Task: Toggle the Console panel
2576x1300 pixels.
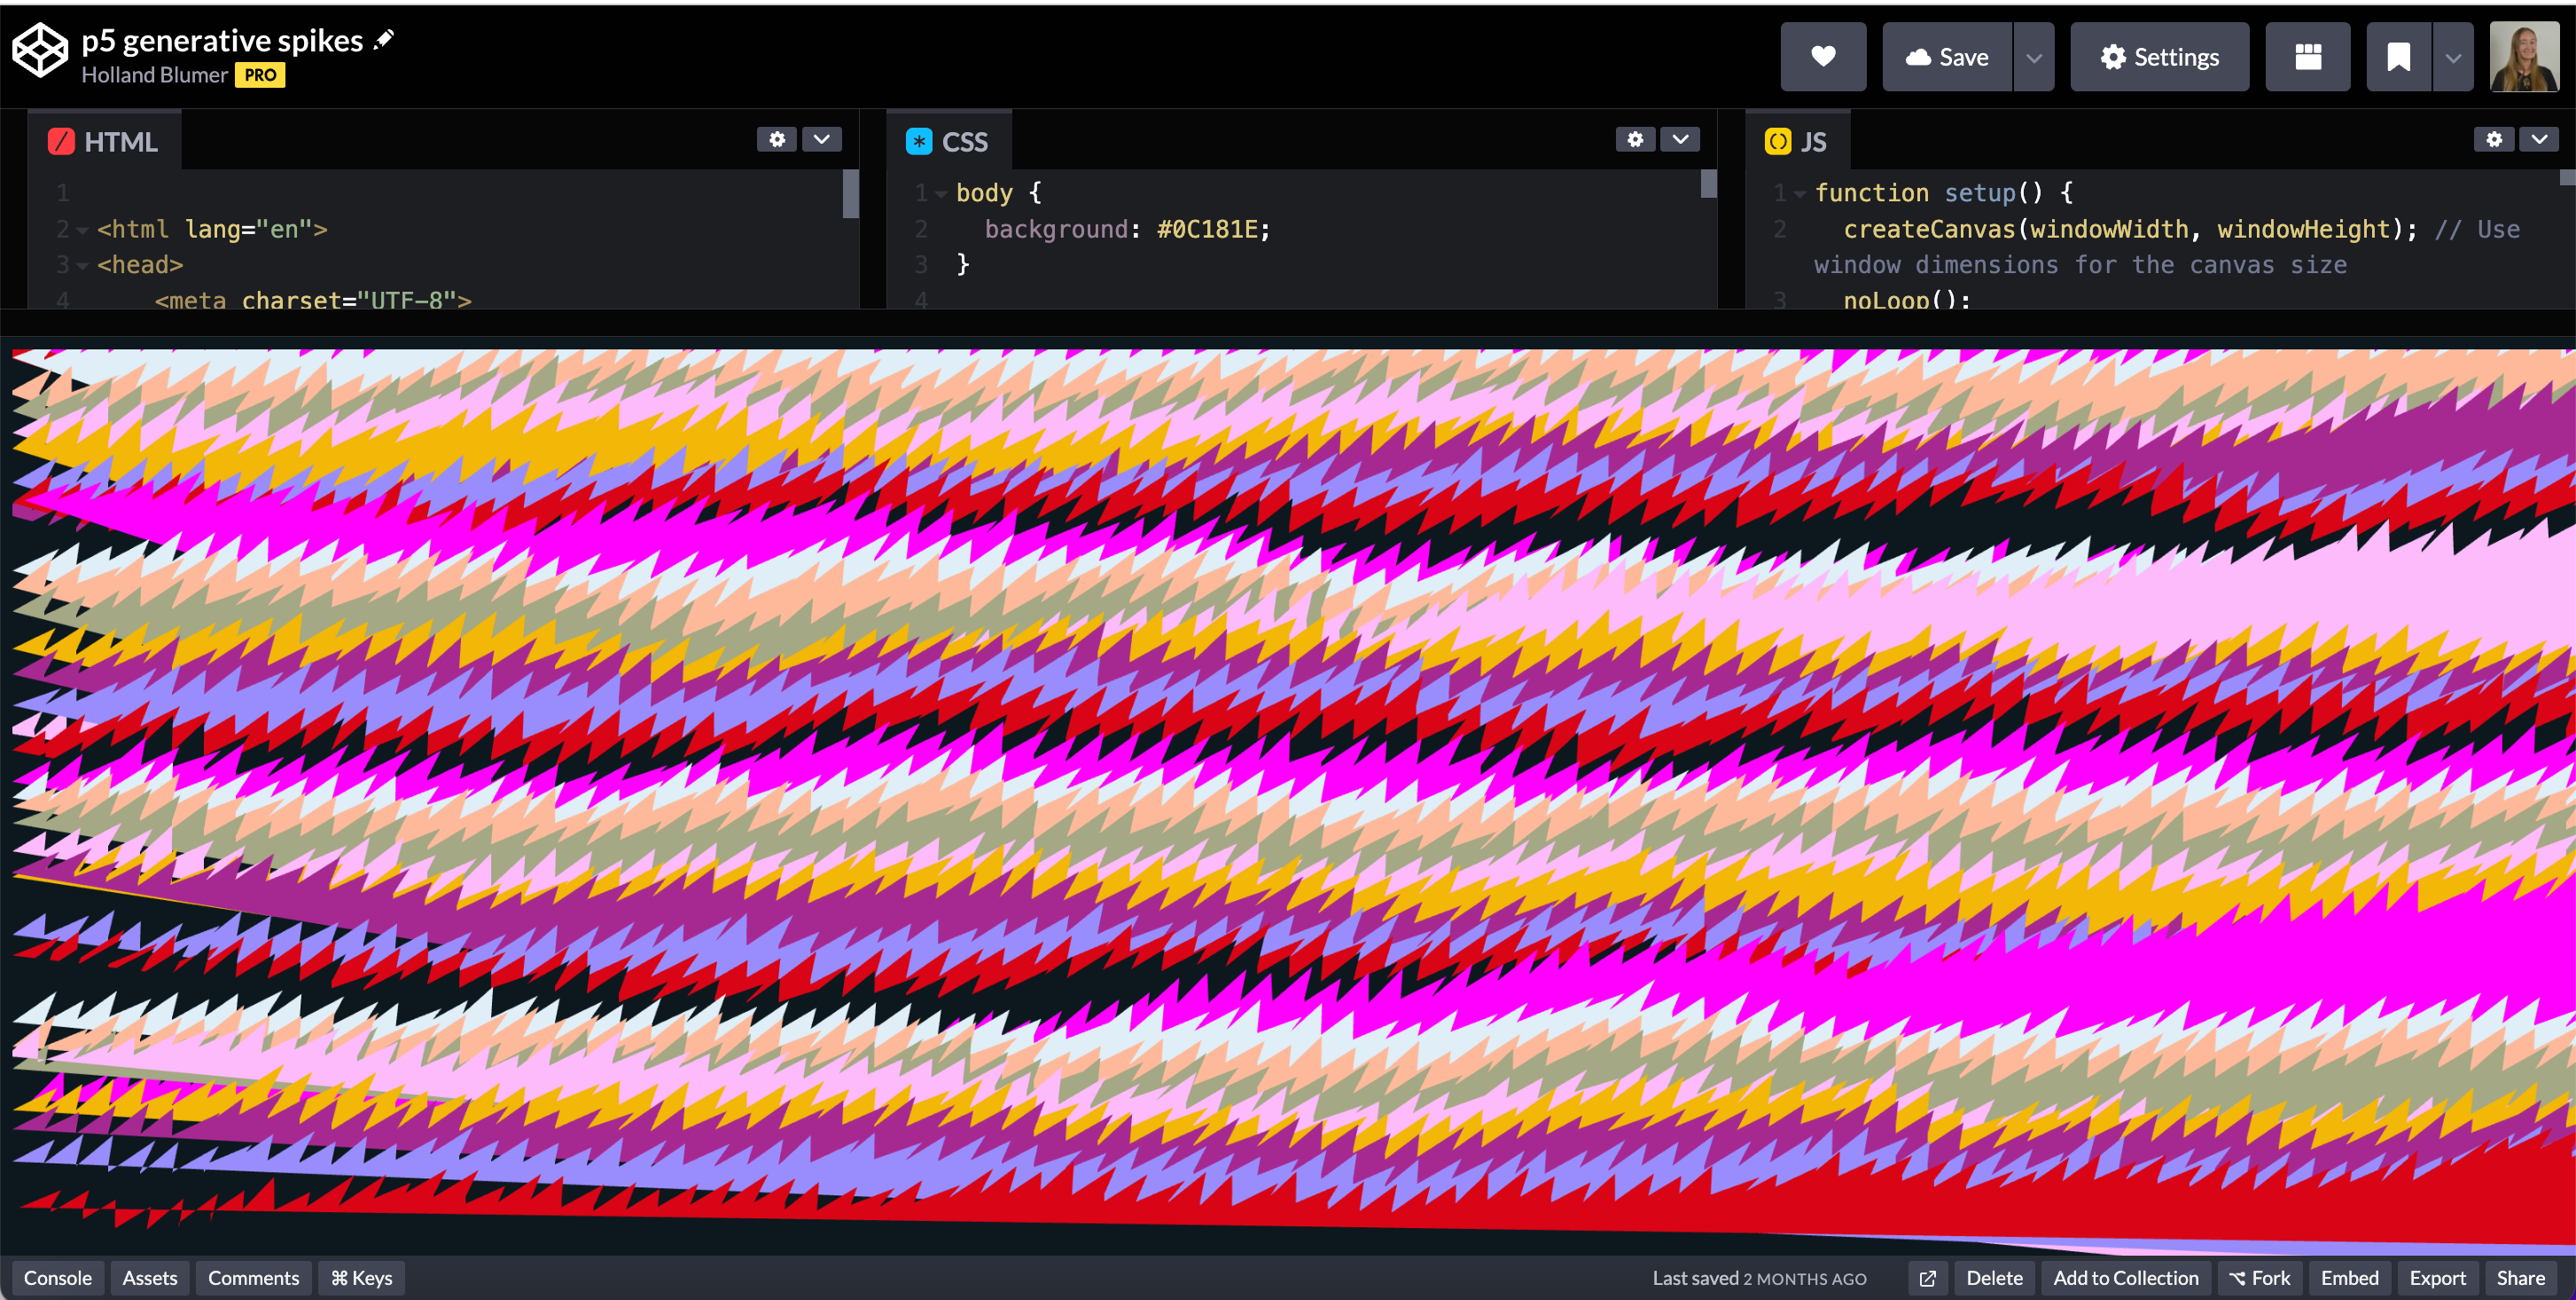Action: pos(57,1278)
